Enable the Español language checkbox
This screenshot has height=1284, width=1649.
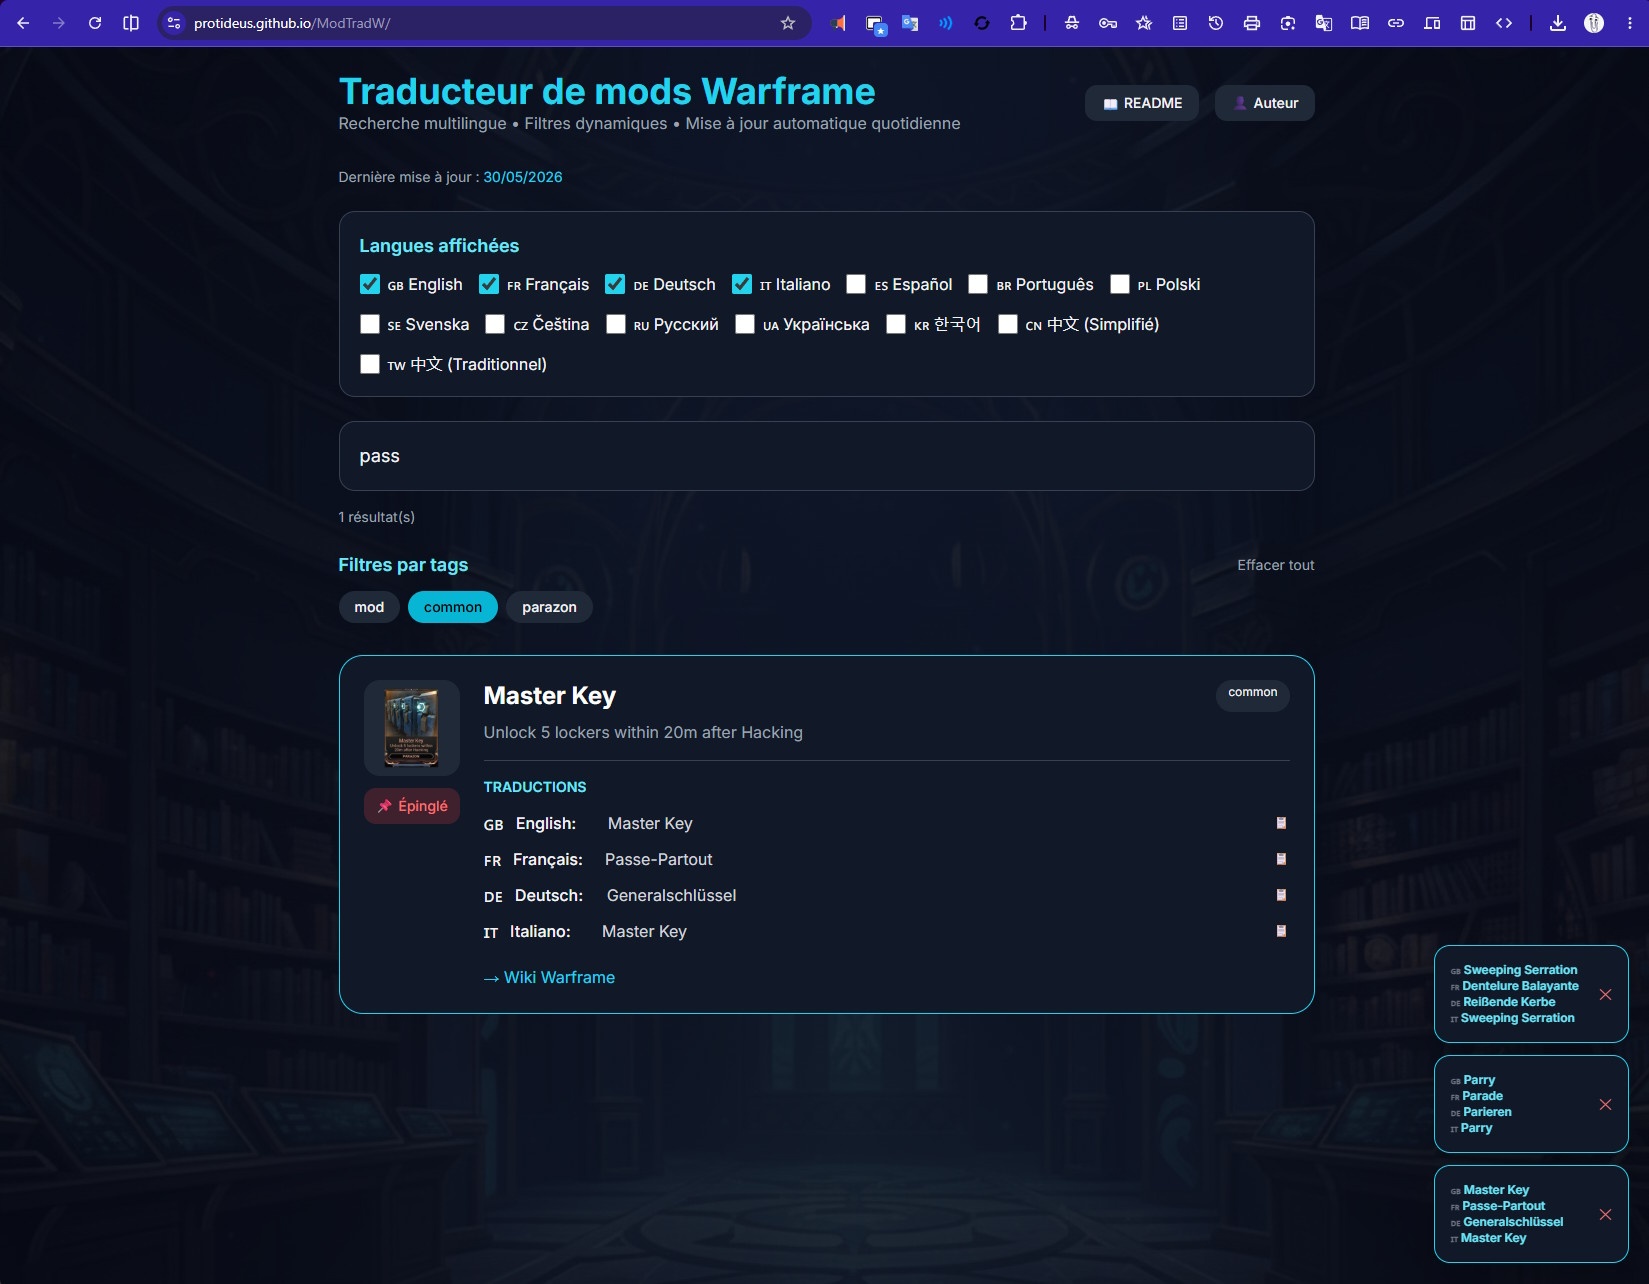click(x=856, y=284)
